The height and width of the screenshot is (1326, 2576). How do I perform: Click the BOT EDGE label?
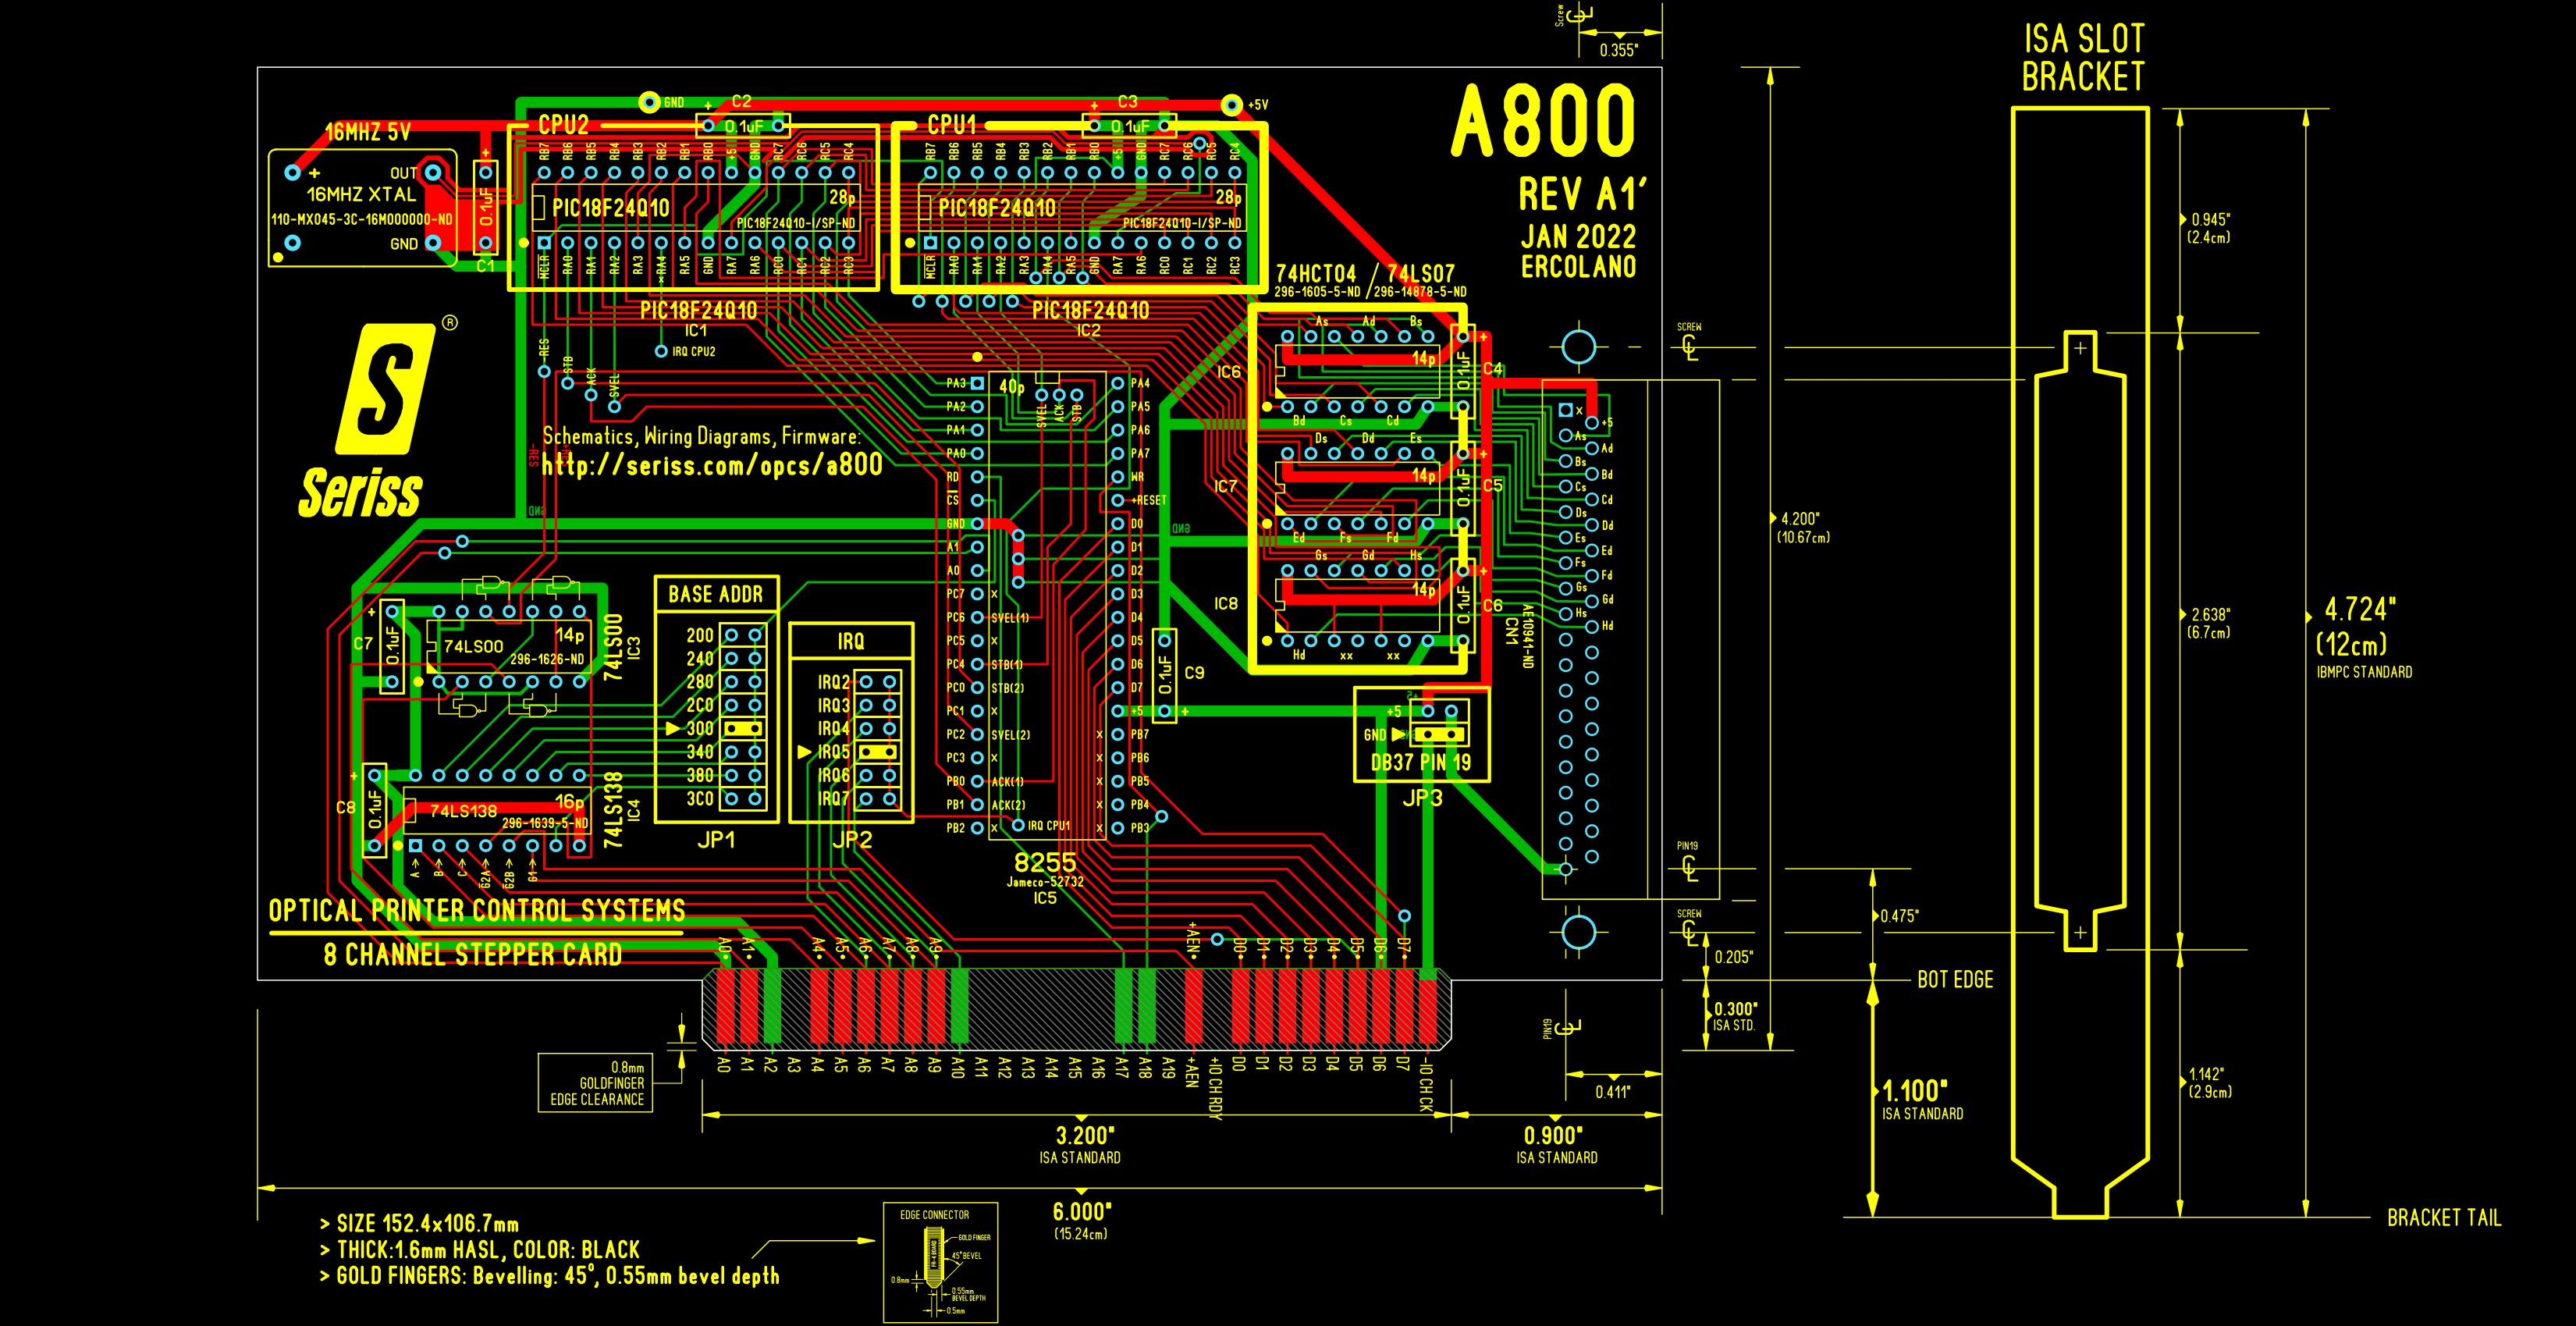click(1955, 980)
